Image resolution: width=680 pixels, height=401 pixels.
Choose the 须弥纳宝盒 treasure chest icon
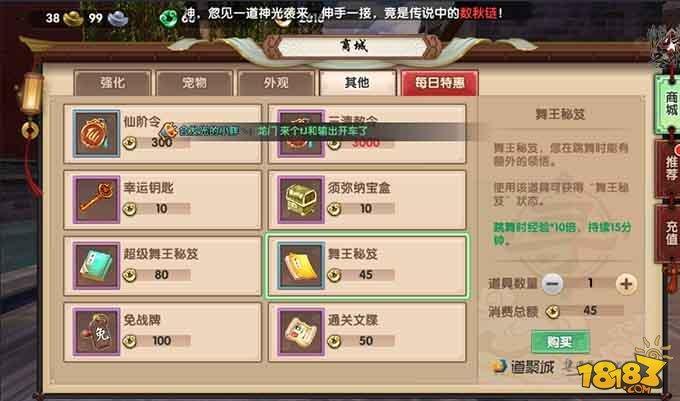[301, 199]
